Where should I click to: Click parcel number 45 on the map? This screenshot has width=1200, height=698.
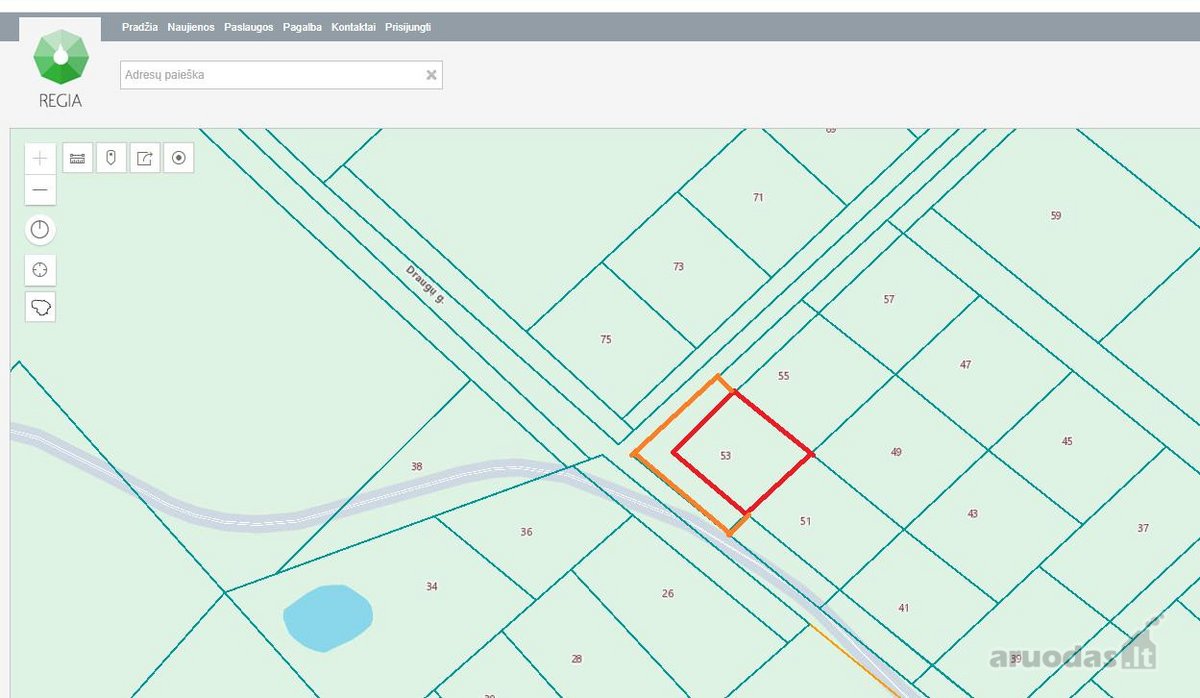coord(1067,442)
